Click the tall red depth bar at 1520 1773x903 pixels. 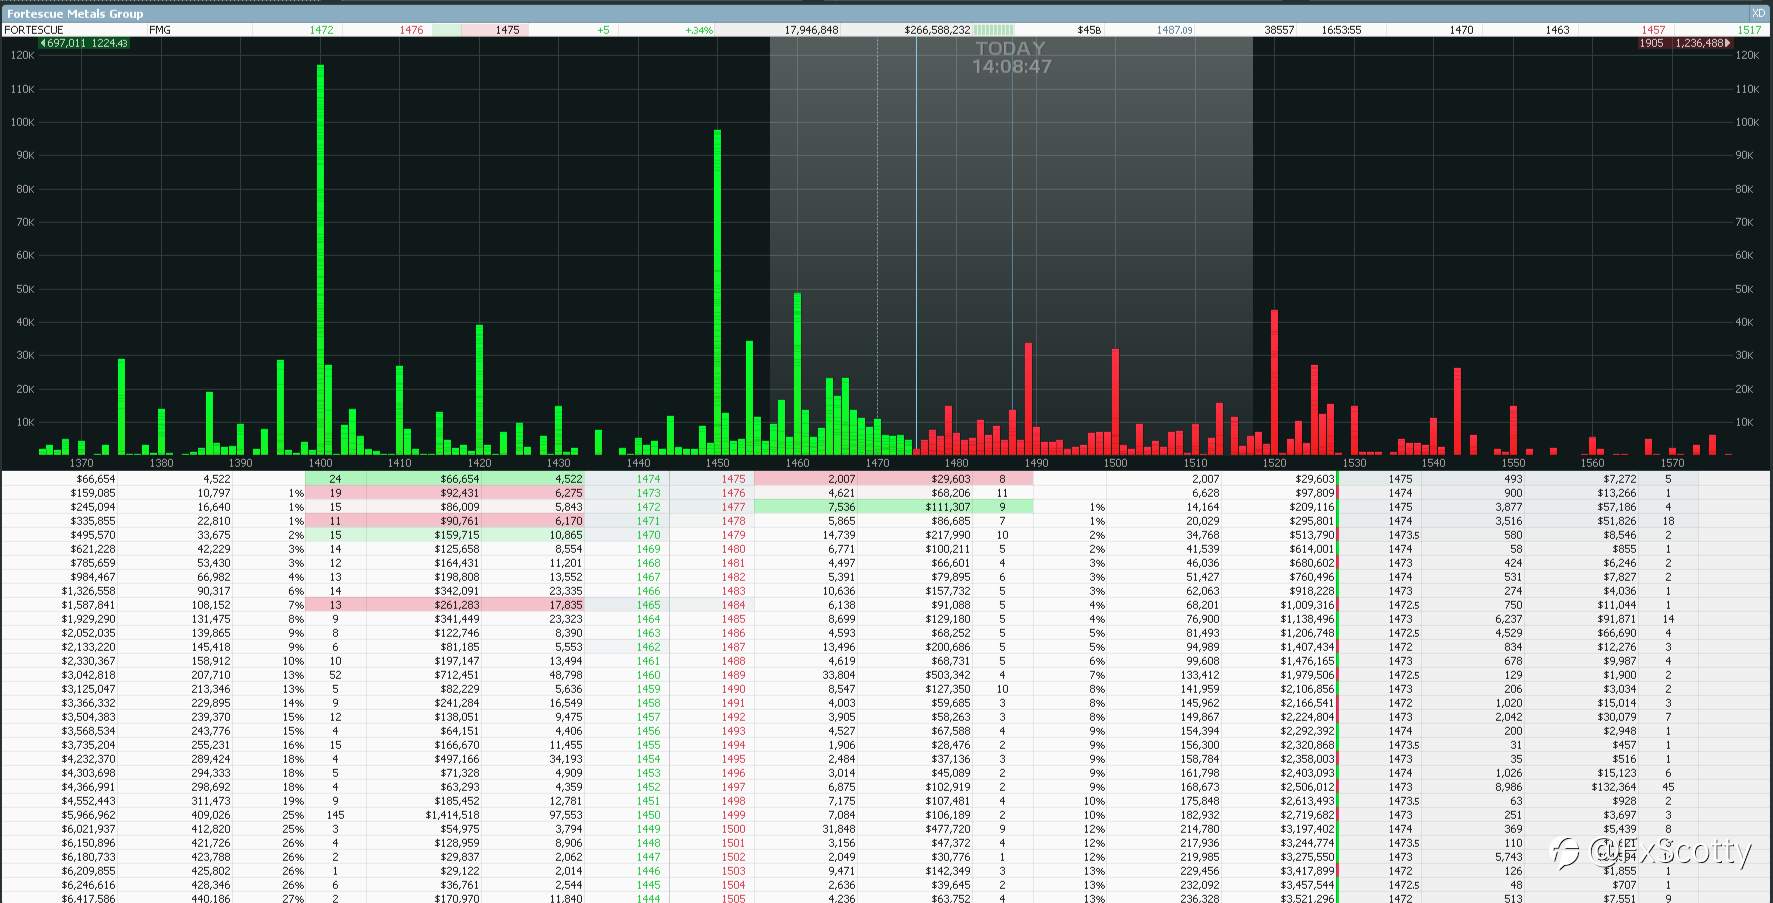click(1274, 382)
